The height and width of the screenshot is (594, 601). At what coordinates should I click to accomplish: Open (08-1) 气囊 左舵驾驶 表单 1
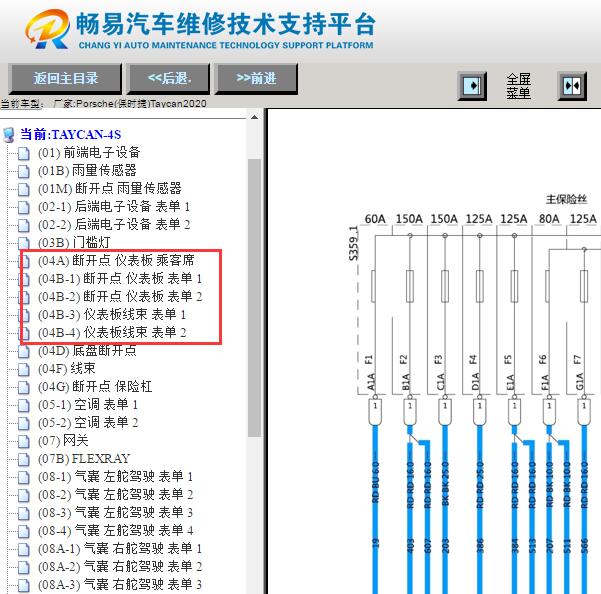click(115, 477)
